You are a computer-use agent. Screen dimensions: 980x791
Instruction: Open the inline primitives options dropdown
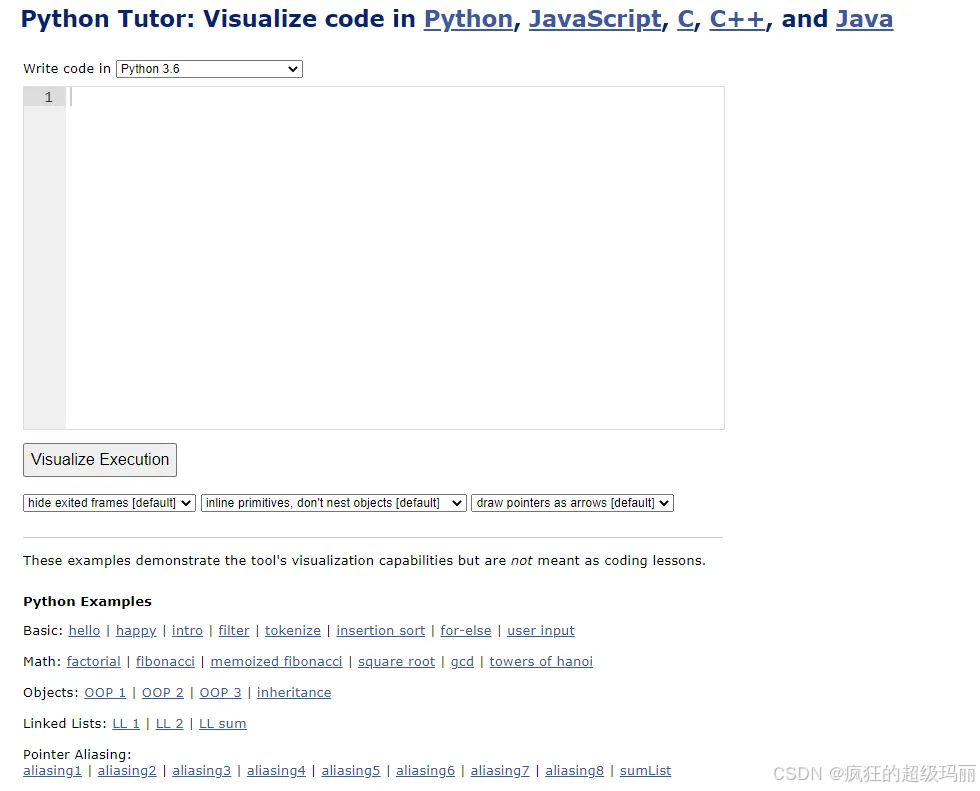tap(333, 503)
